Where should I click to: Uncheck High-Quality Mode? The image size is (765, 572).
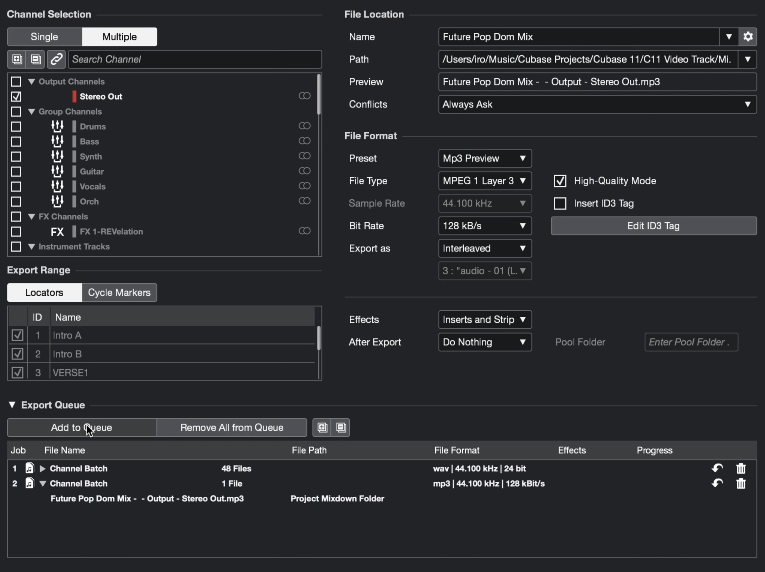560,181
